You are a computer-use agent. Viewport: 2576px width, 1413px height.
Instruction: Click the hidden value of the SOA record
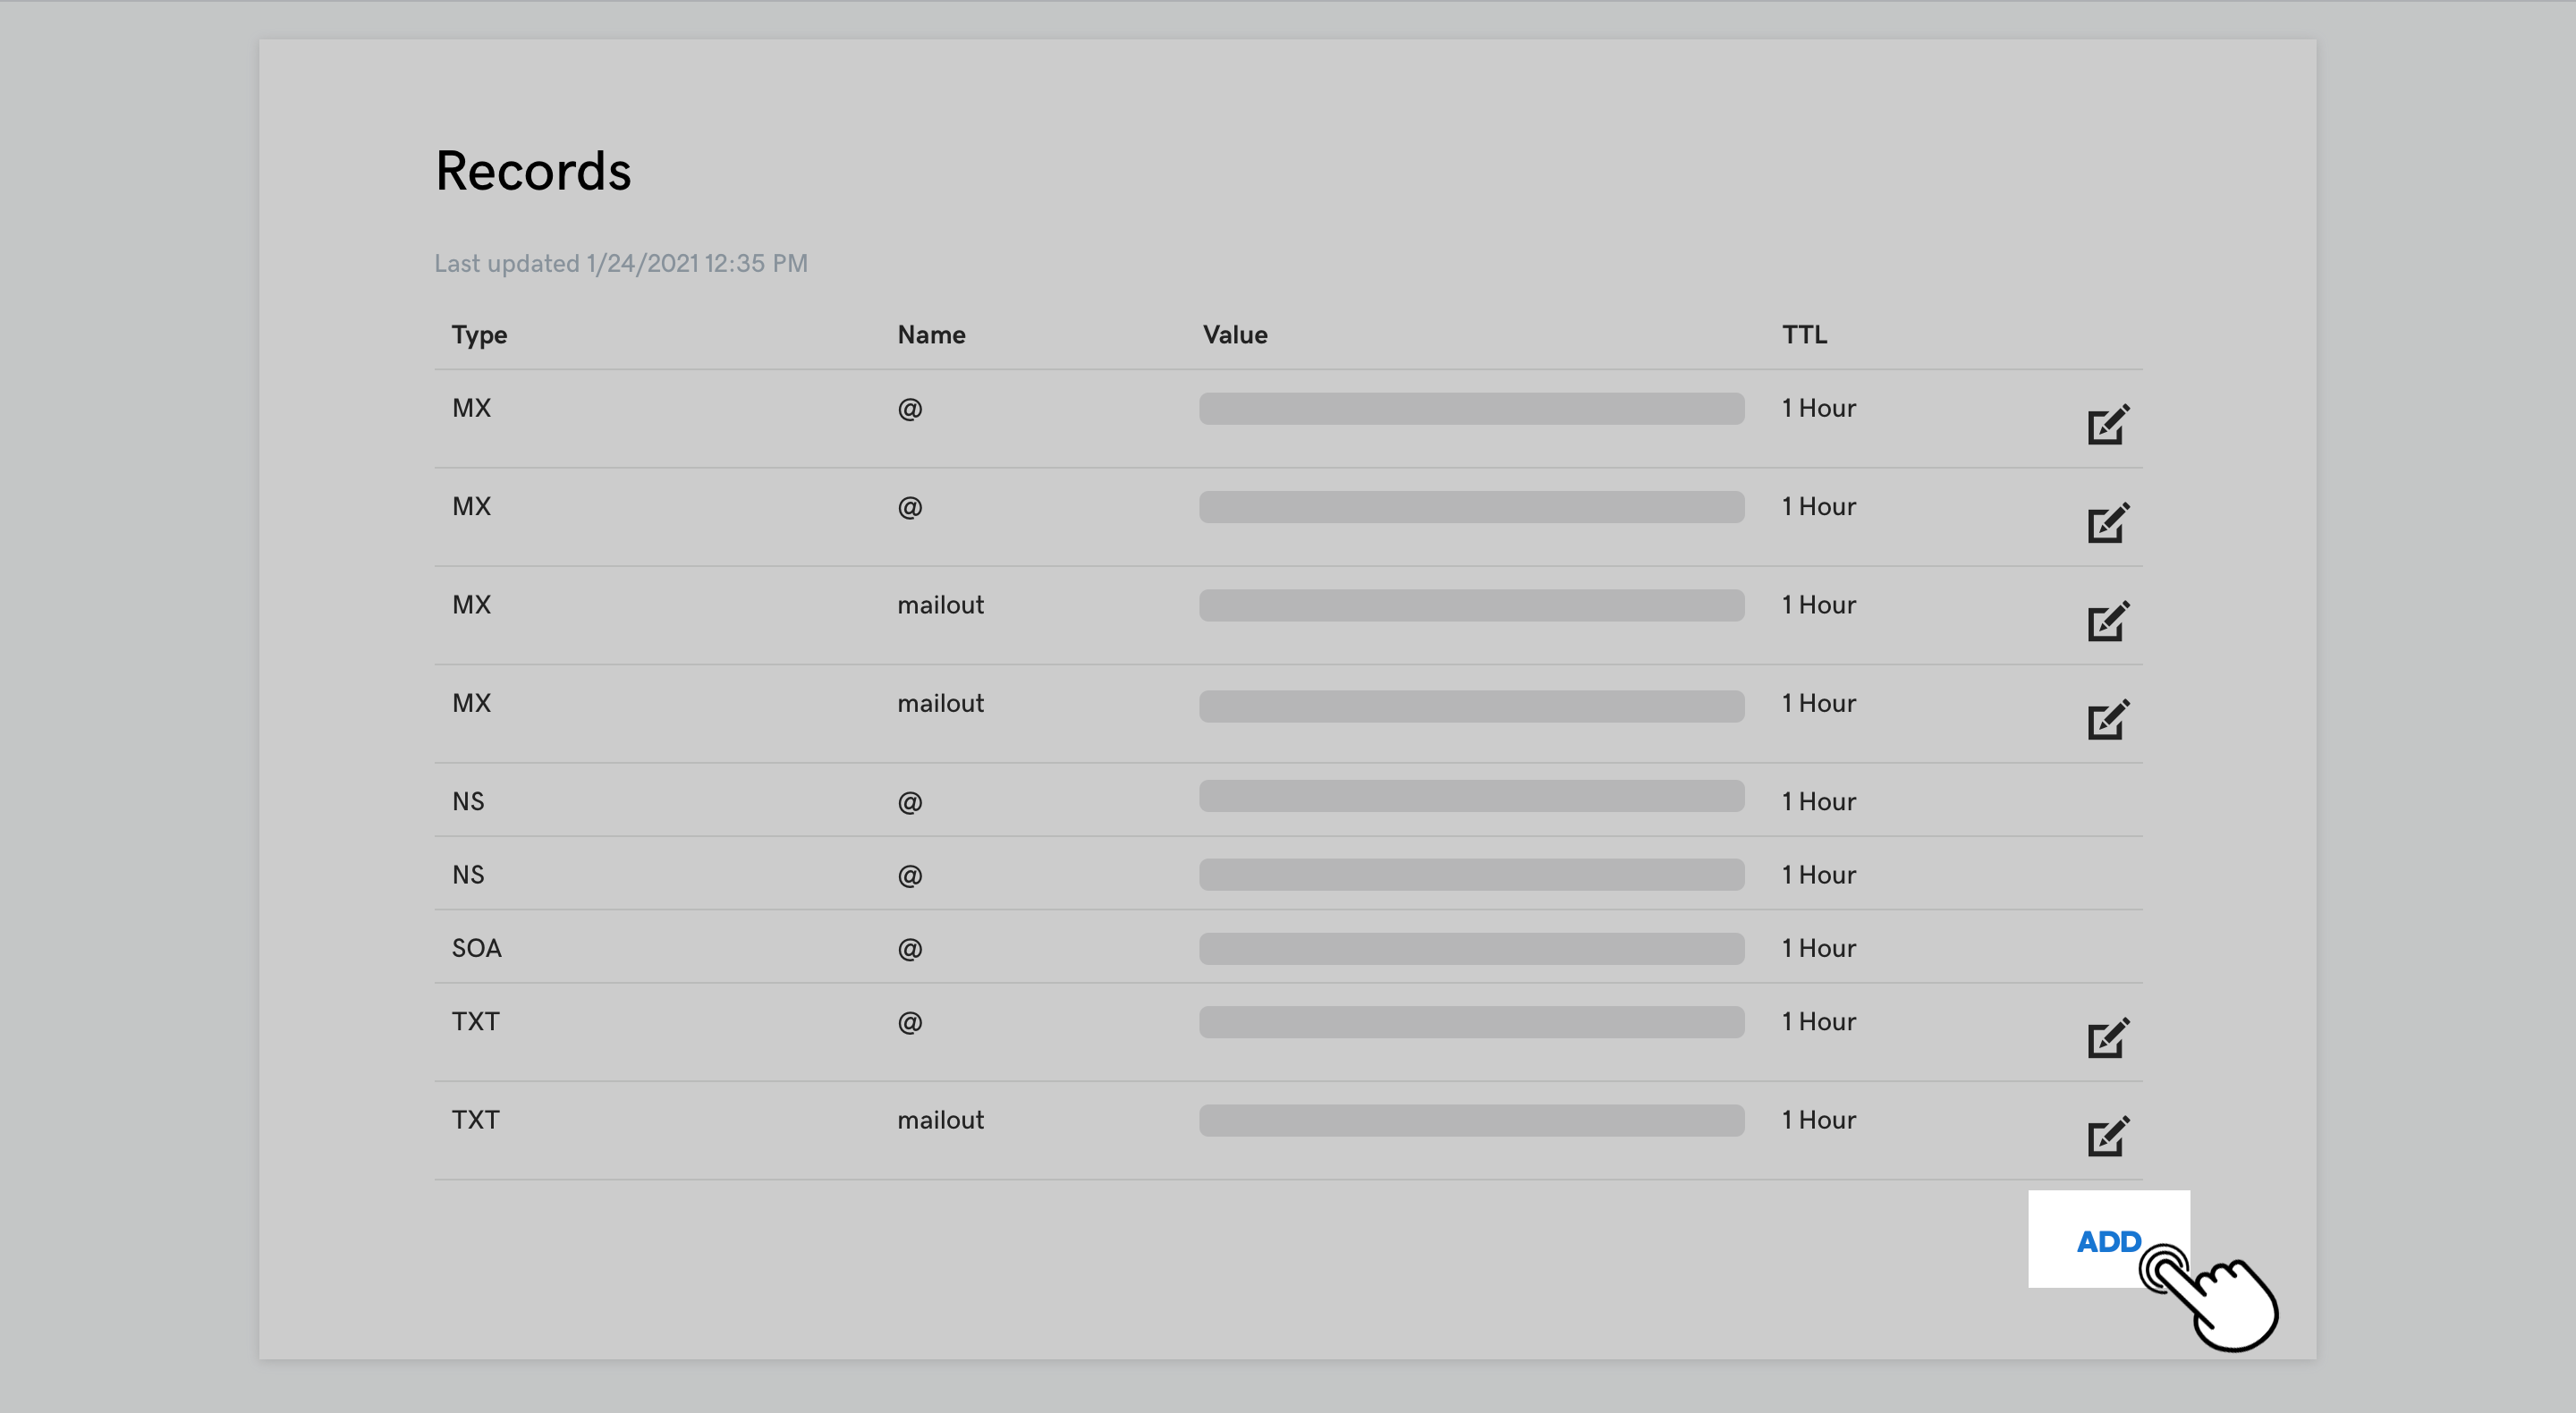1471,948
